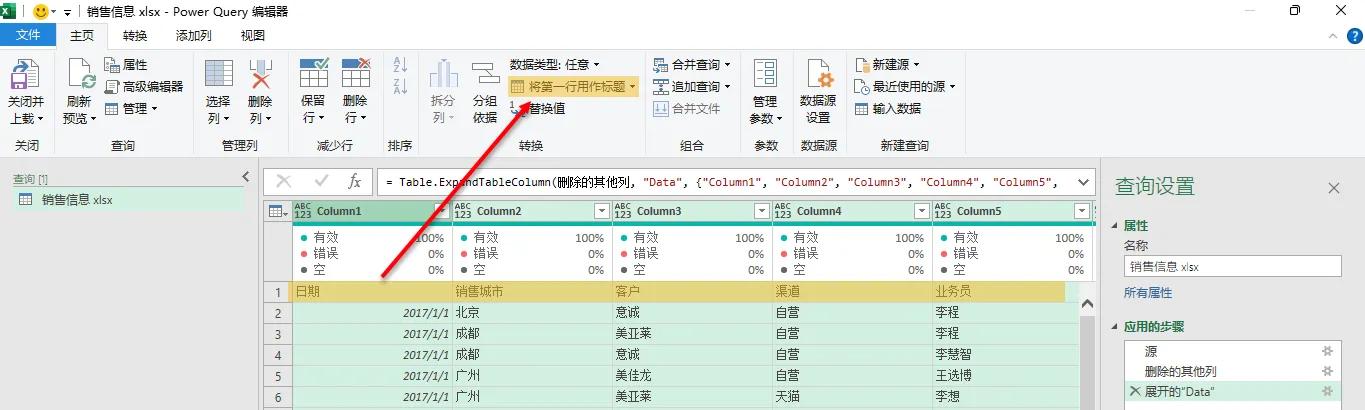Viewport: 1365px width, 410px height.
Task: Click the 所有属性 link
Action: coord(1148,293)
